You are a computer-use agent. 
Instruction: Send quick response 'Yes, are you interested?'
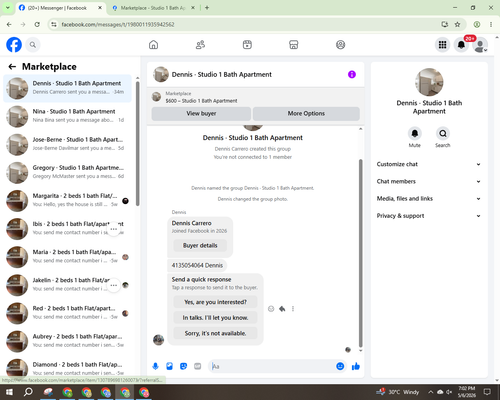215,302
